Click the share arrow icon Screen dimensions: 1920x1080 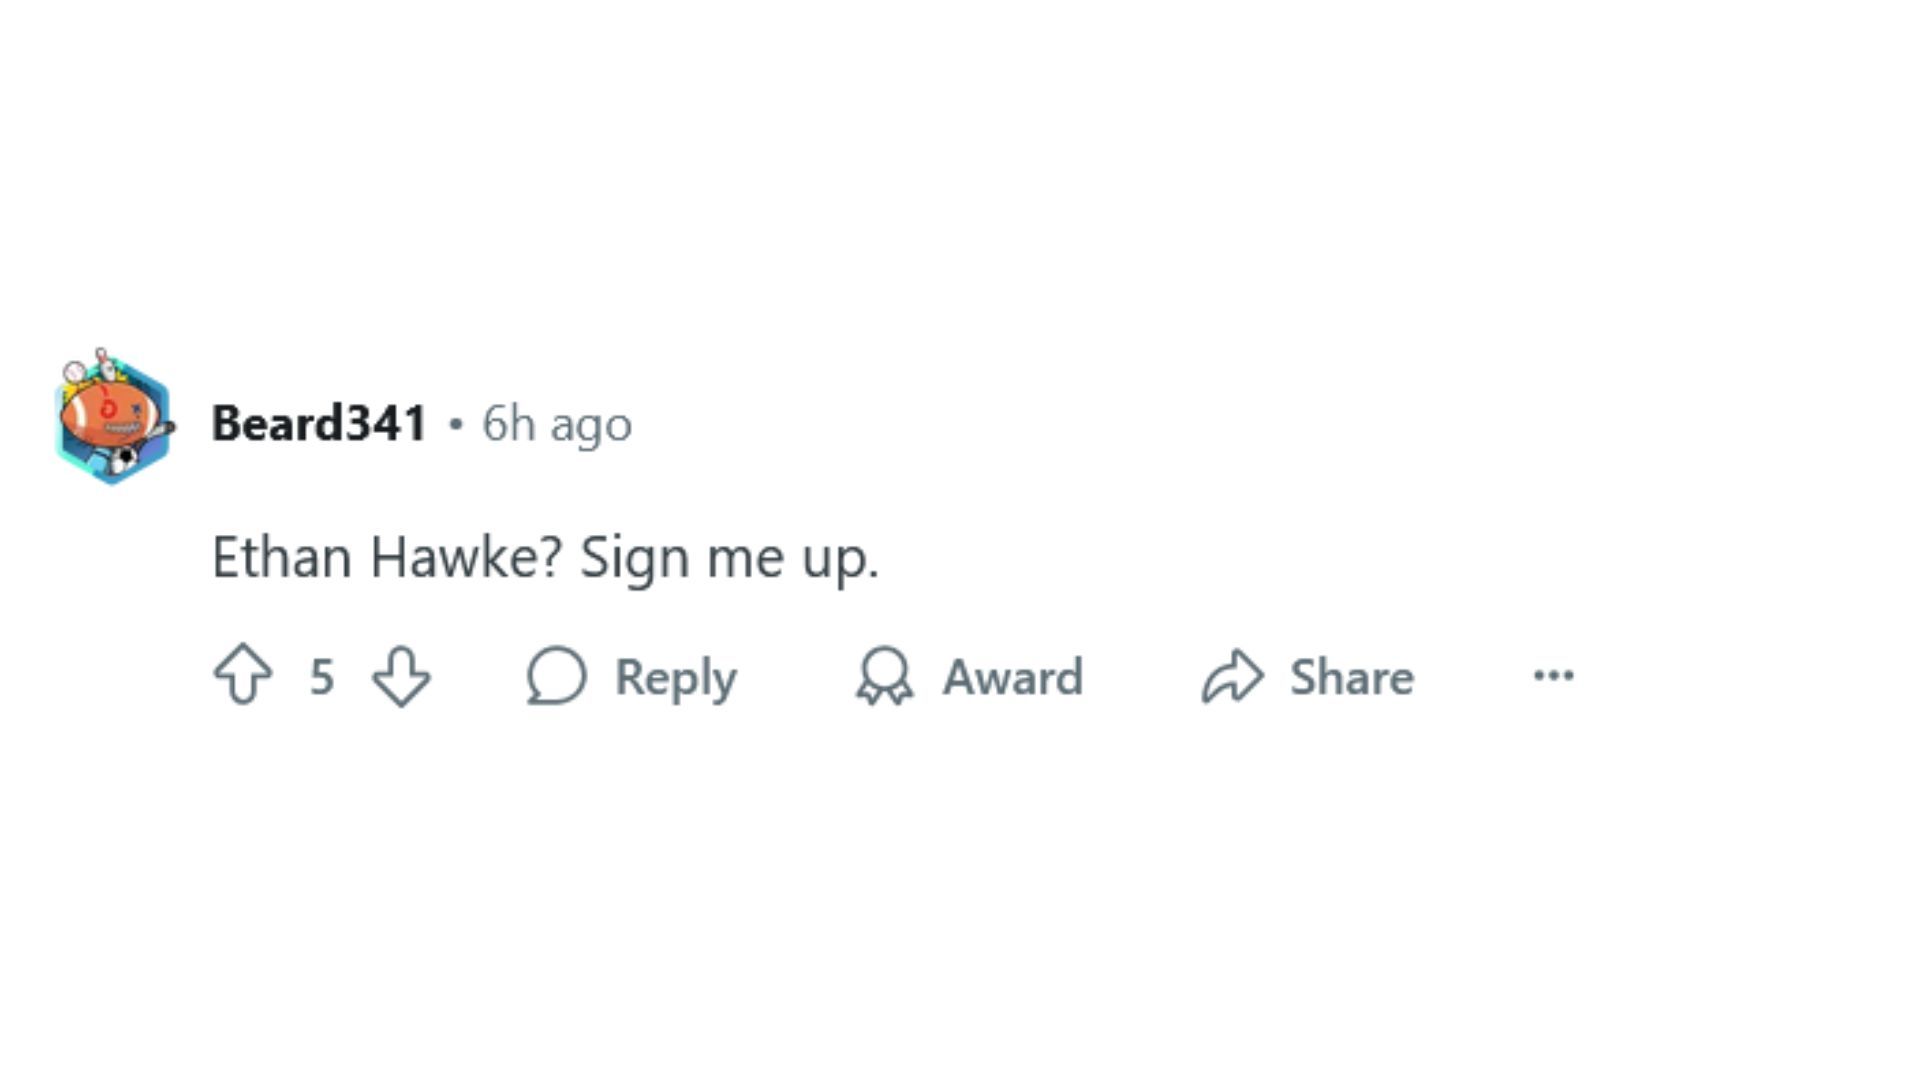(1232, 676)
